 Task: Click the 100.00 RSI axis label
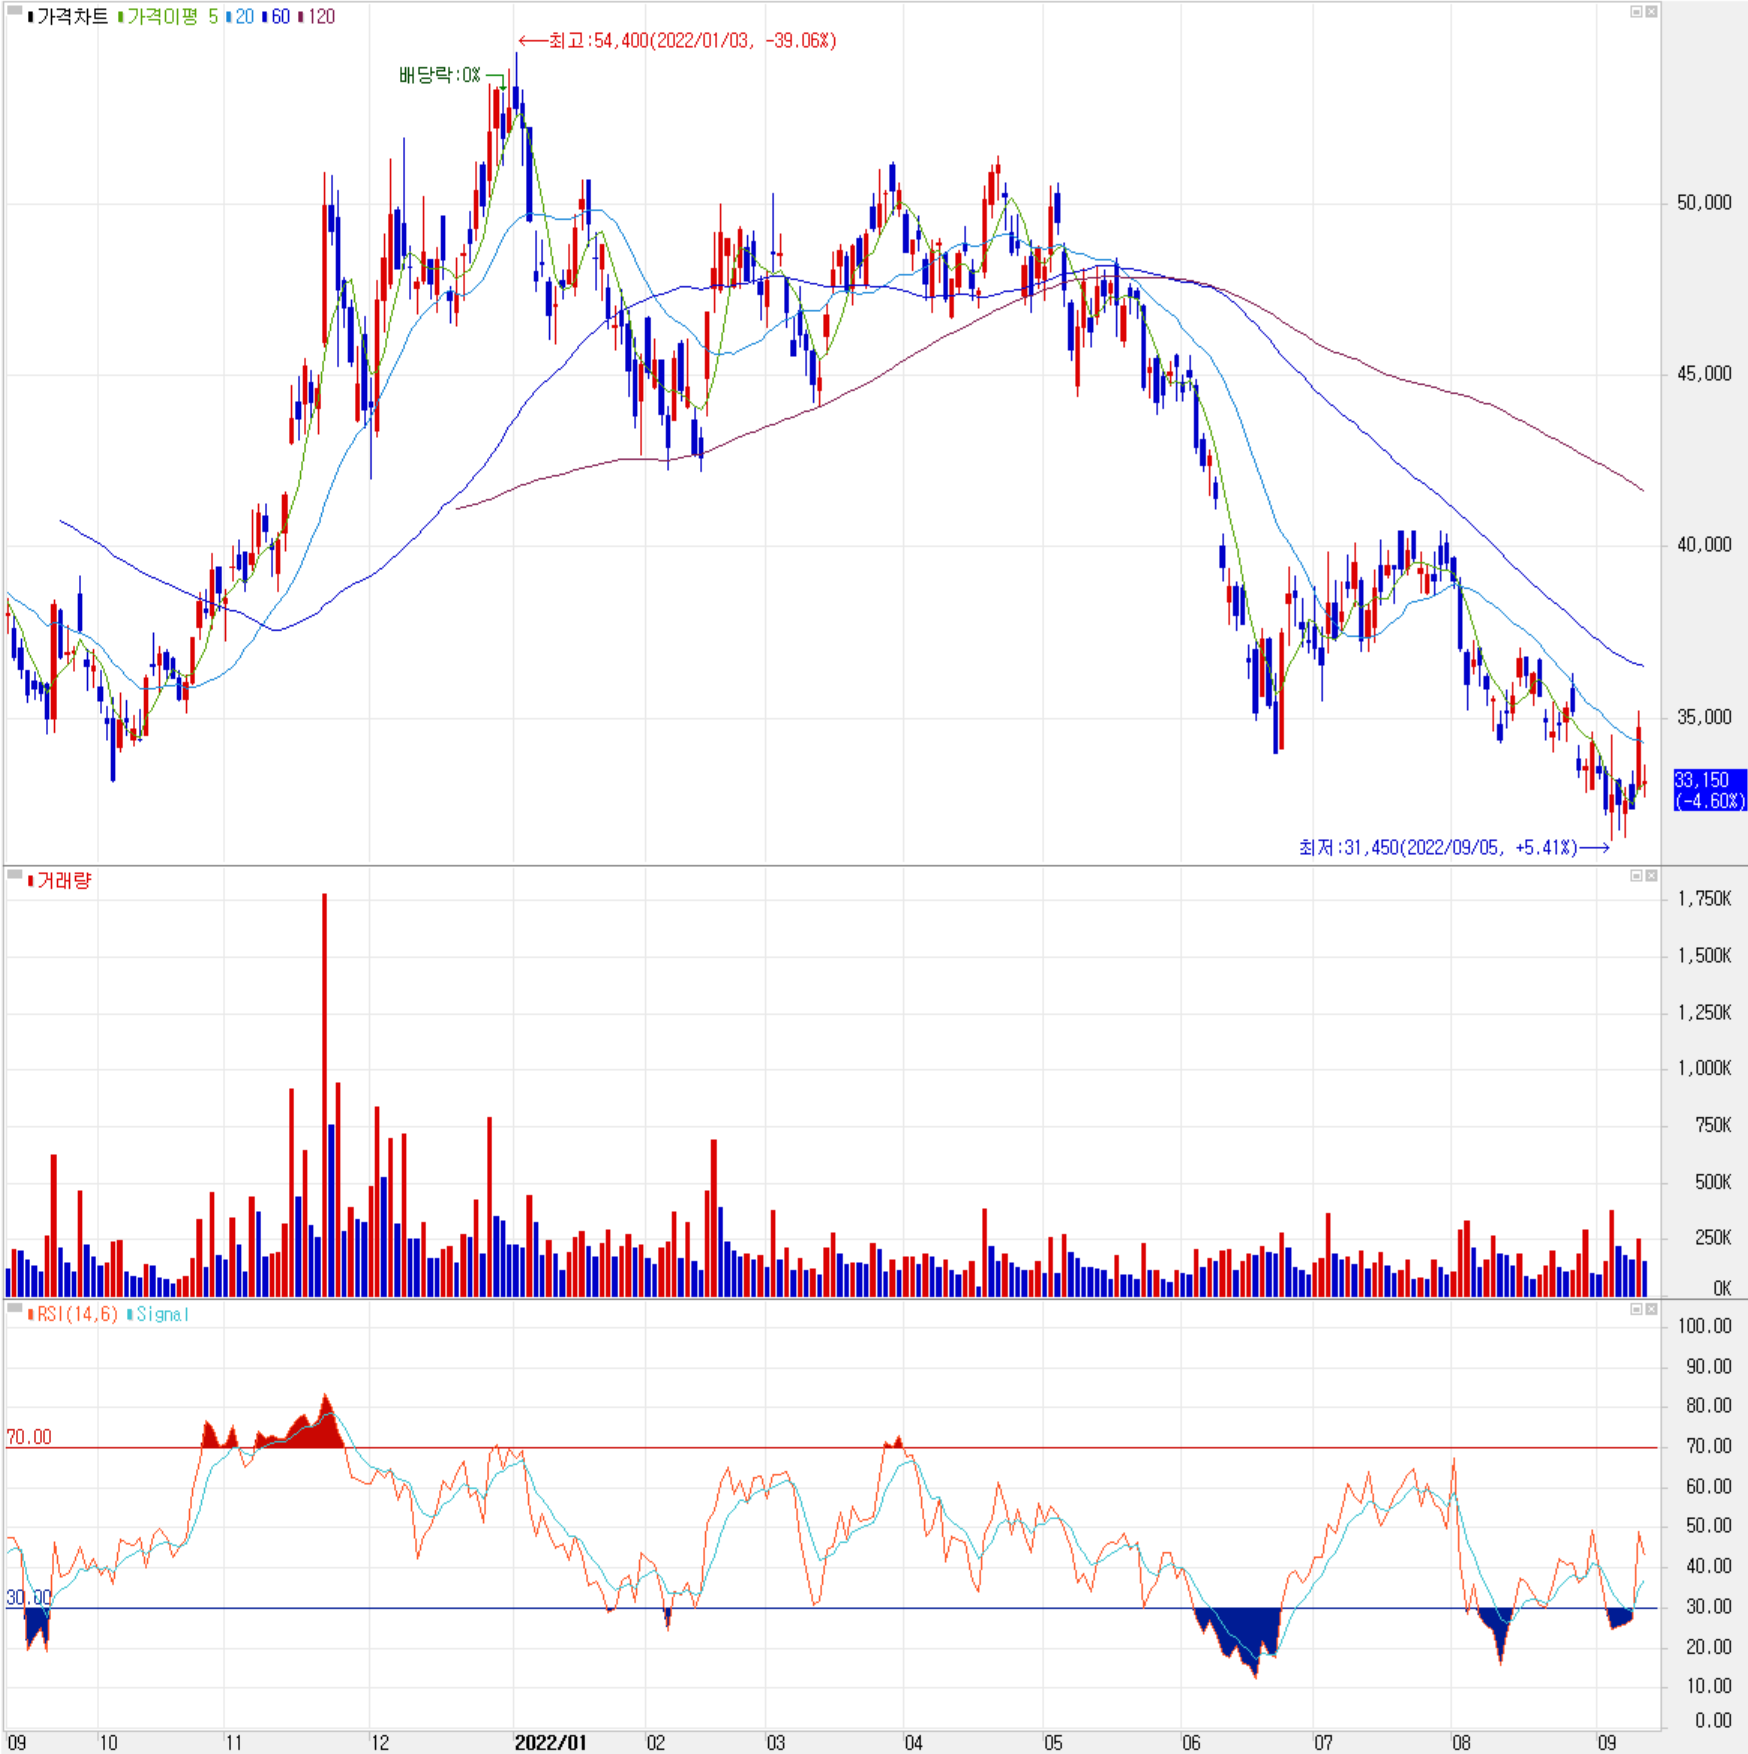pos(1705,1326)
